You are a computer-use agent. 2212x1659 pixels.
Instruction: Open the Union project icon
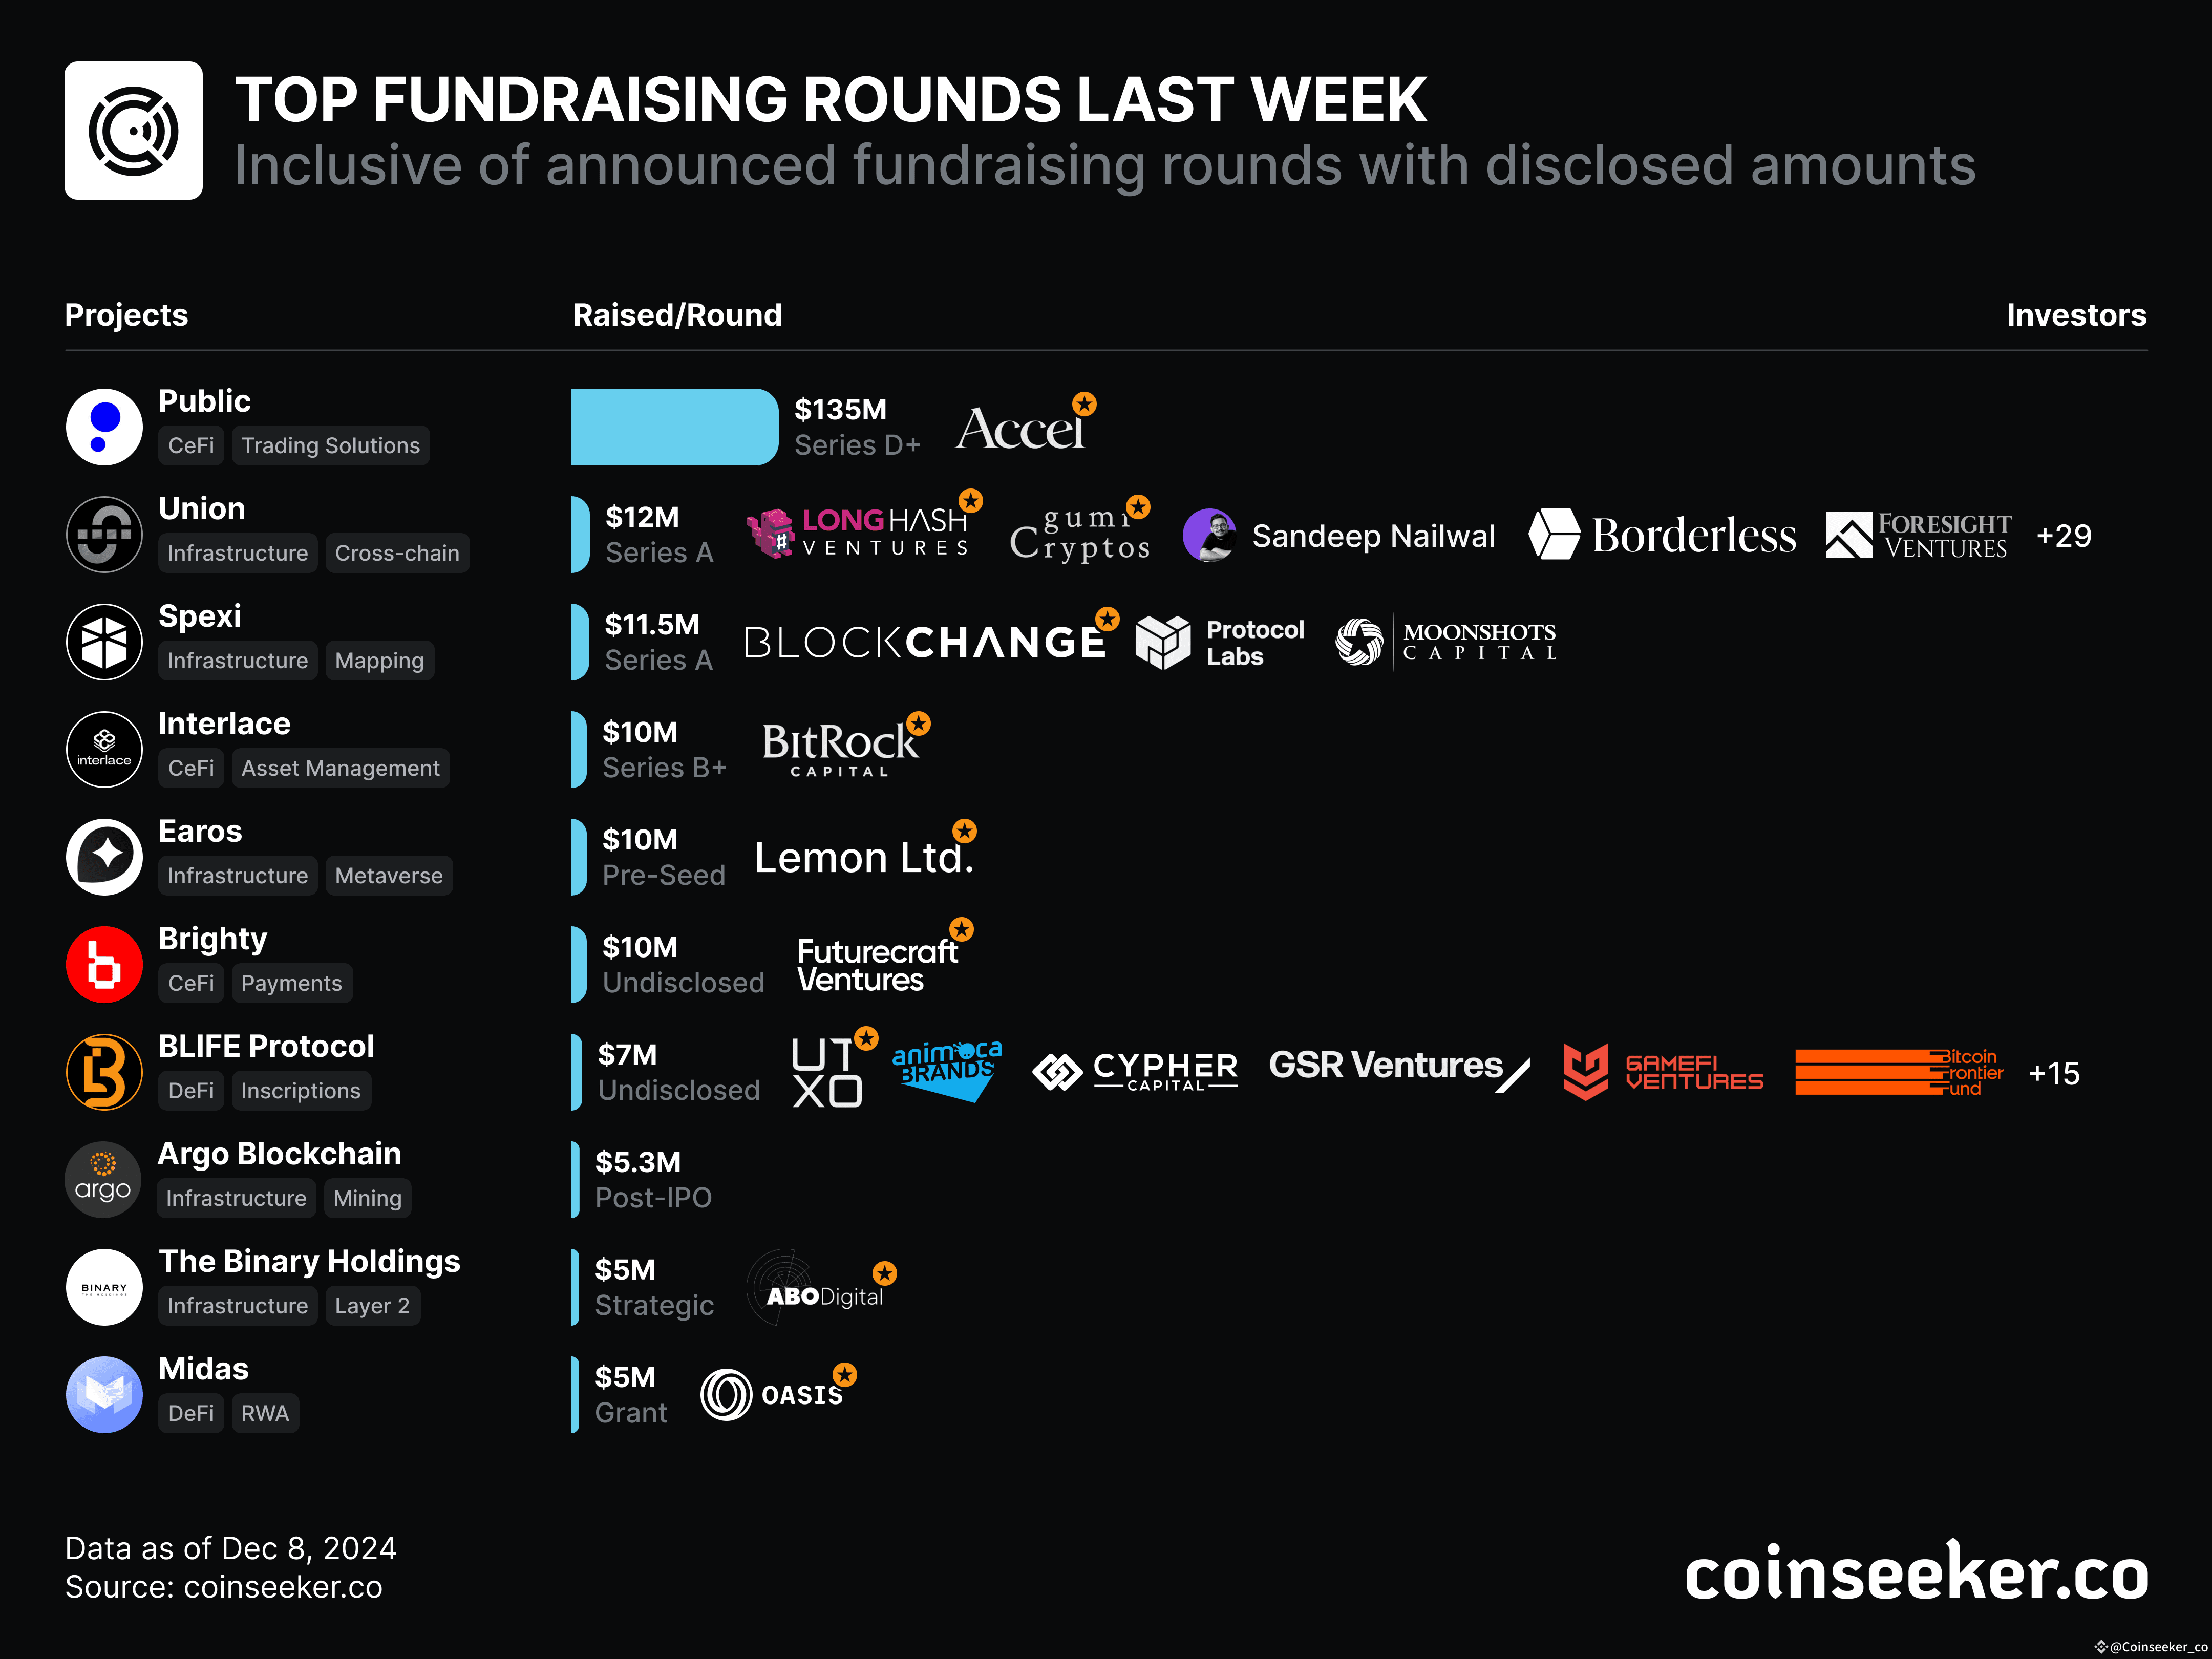click(104, 534)
